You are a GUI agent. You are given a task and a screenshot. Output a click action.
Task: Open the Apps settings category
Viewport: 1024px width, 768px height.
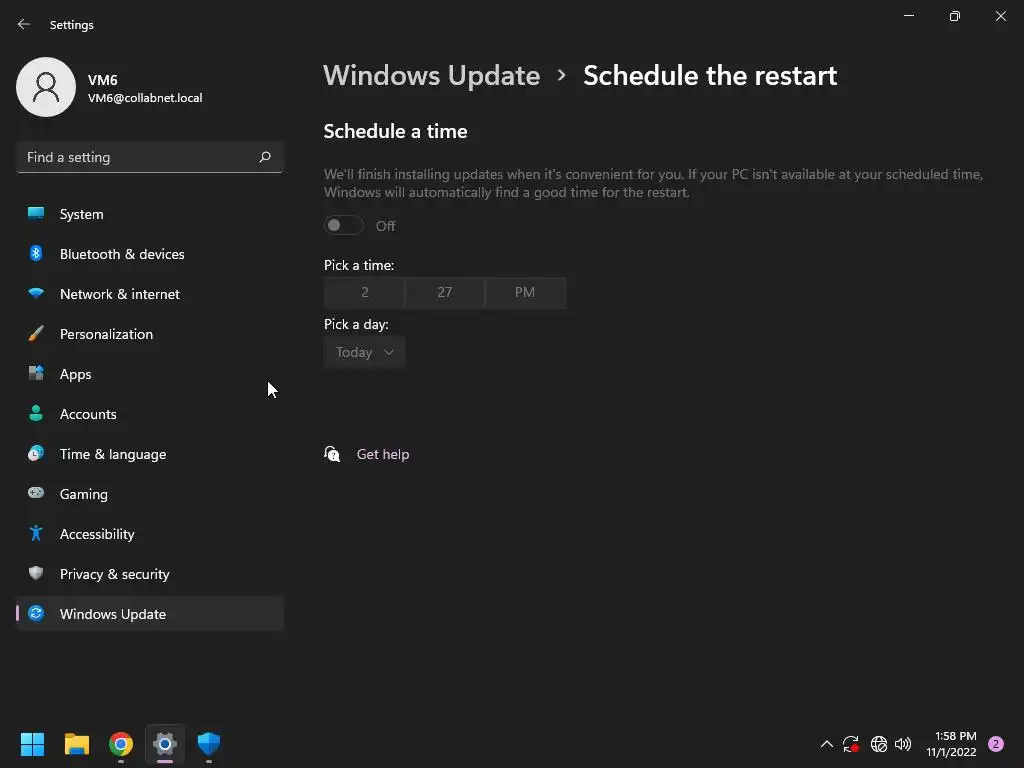point(150,374)
